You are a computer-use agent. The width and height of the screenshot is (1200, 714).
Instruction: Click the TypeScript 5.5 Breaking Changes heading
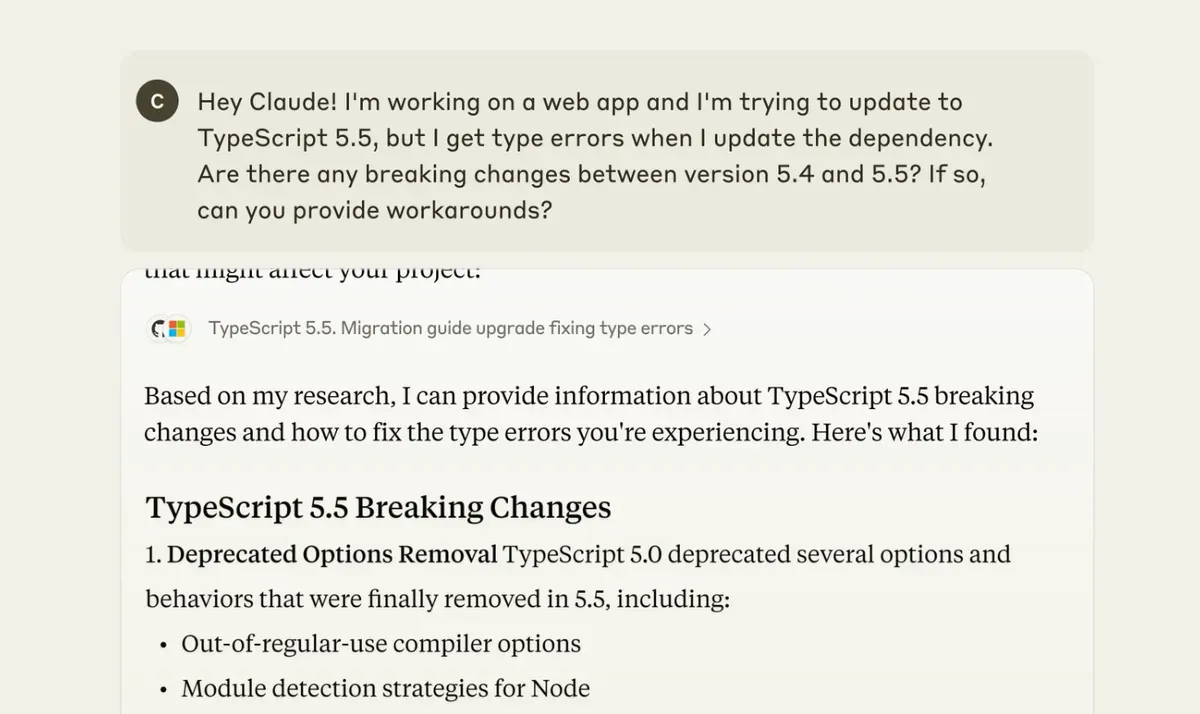tap(378, 507)
